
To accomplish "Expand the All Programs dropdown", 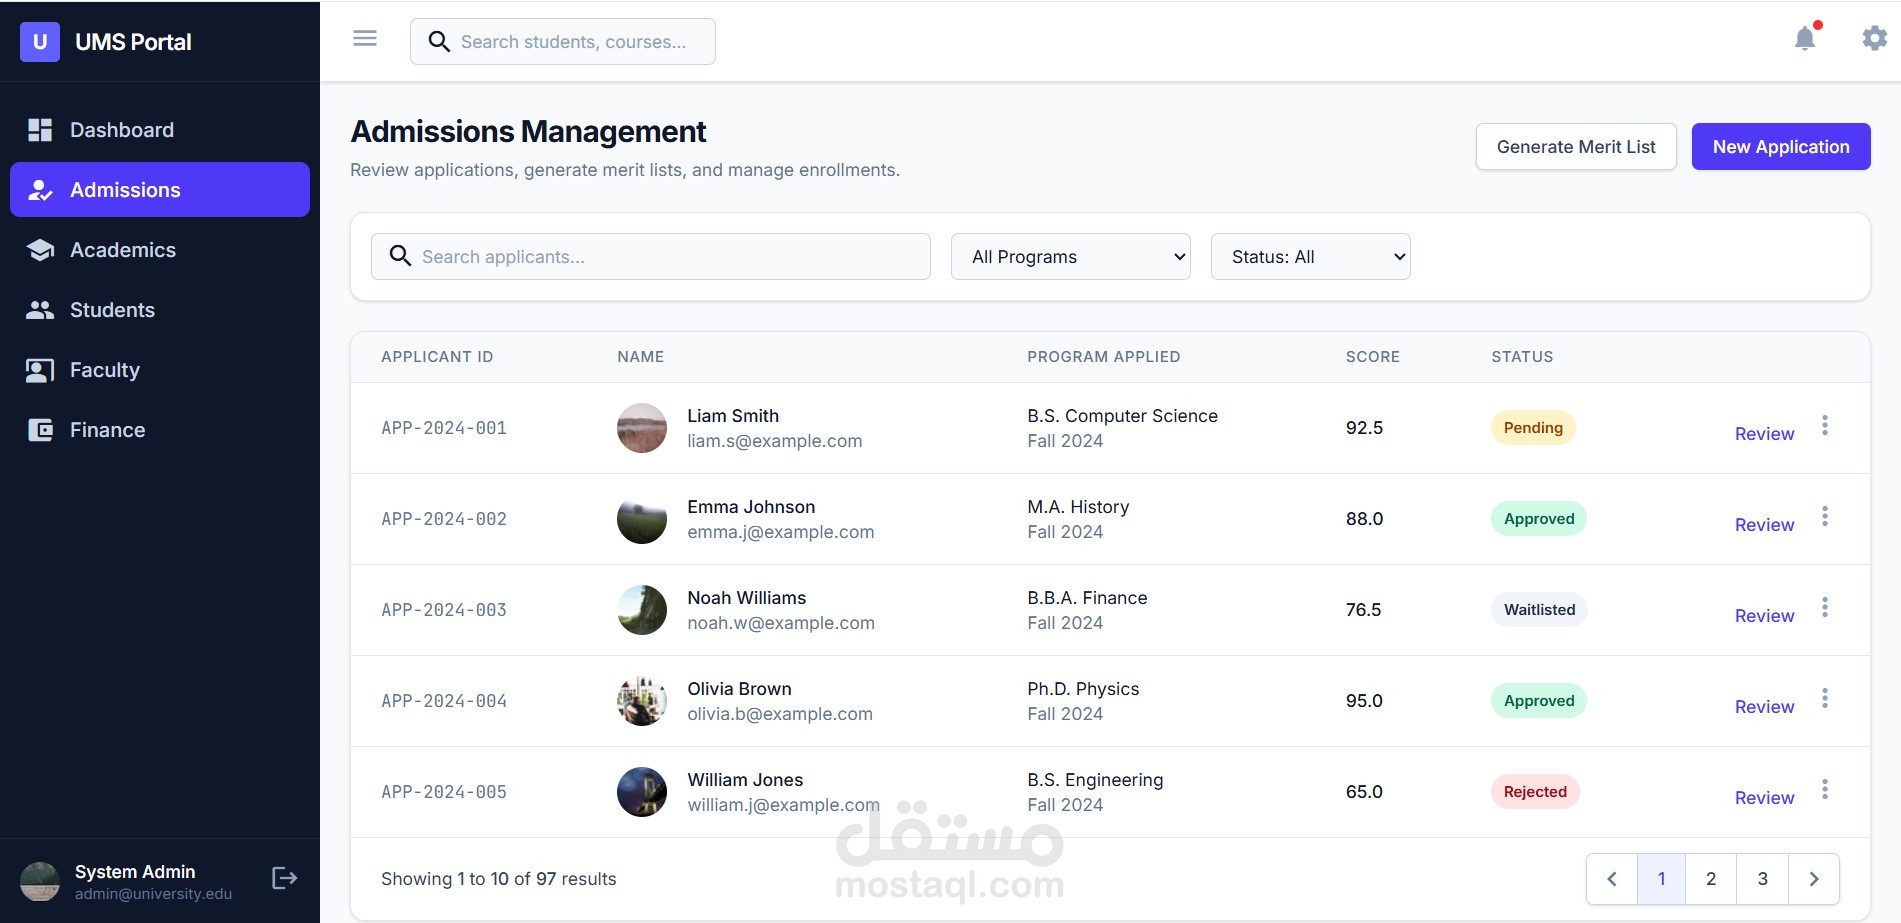I will (x=1070, y=257).
